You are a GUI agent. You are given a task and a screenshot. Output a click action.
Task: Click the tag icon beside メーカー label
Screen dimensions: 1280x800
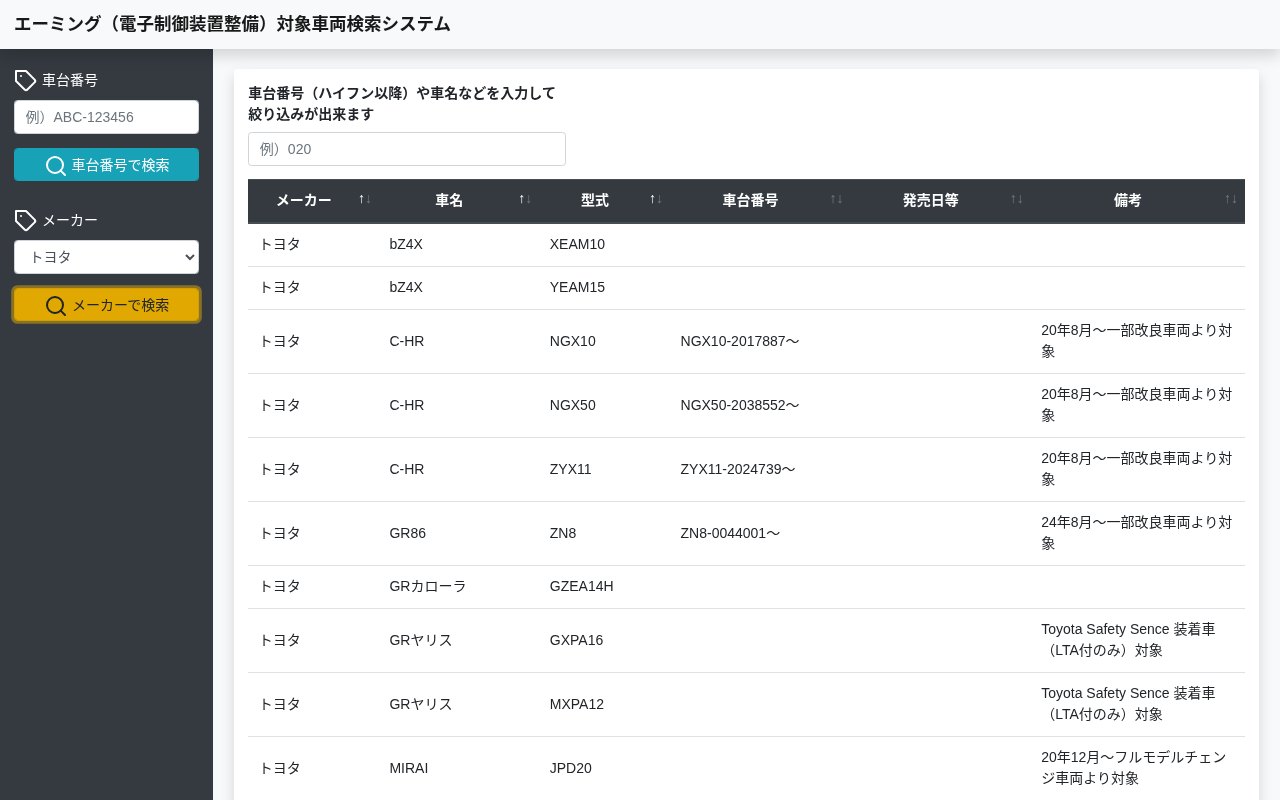click(25, 220)
